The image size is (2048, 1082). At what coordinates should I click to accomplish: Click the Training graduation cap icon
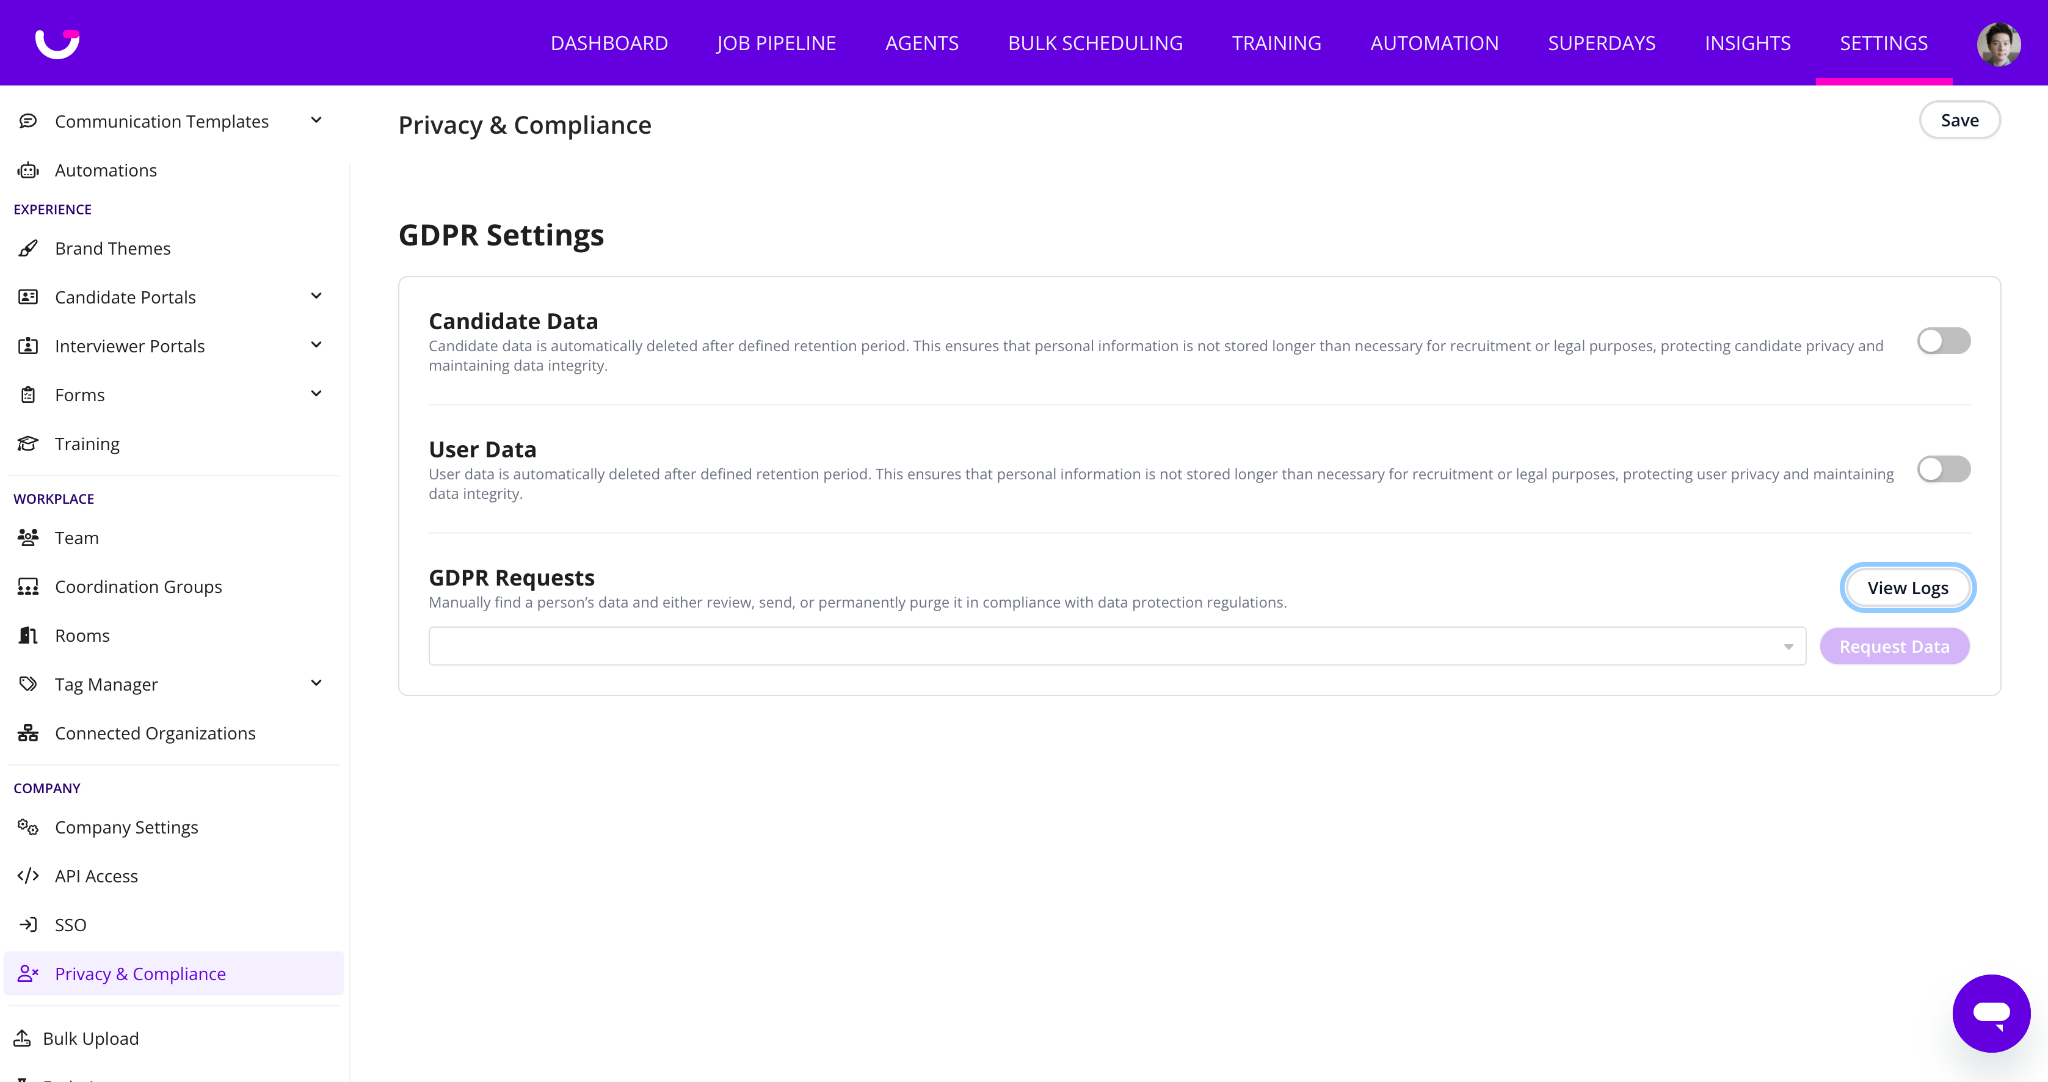28,444
